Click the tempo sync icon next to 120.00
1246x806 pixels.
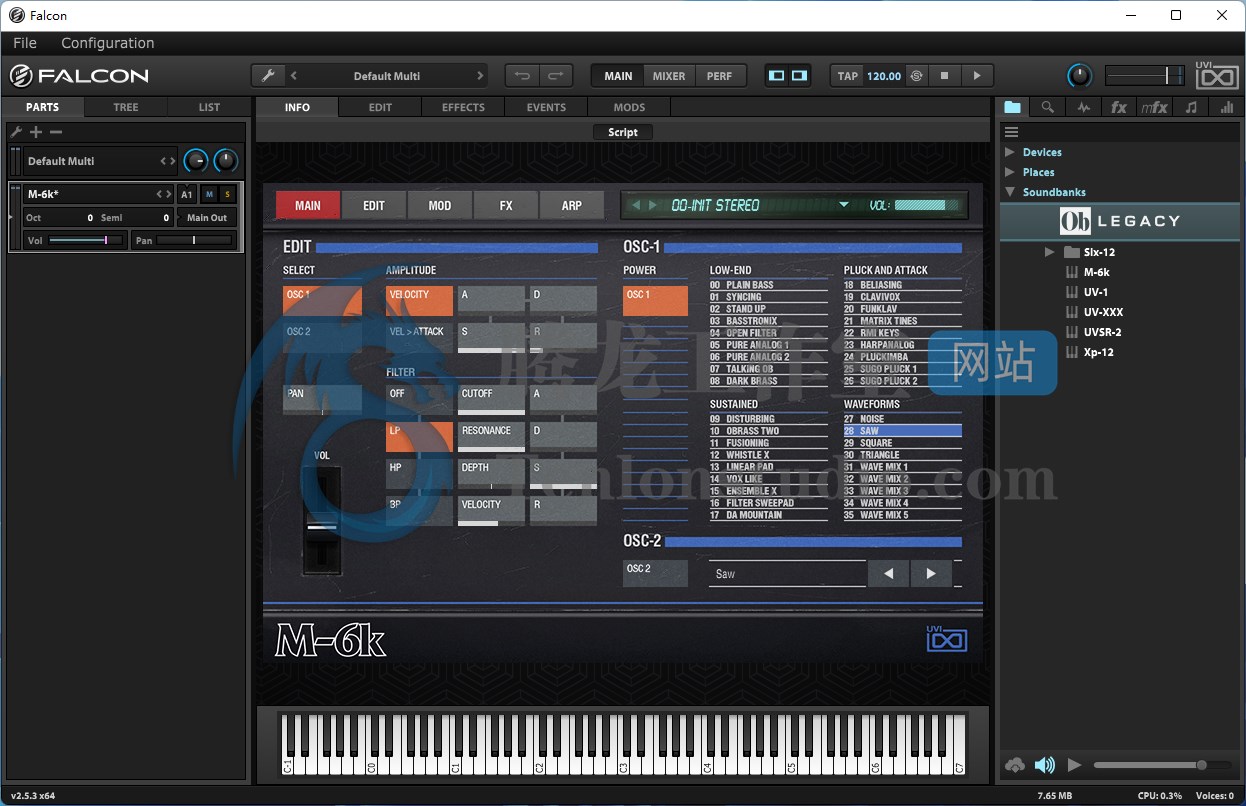916,76
